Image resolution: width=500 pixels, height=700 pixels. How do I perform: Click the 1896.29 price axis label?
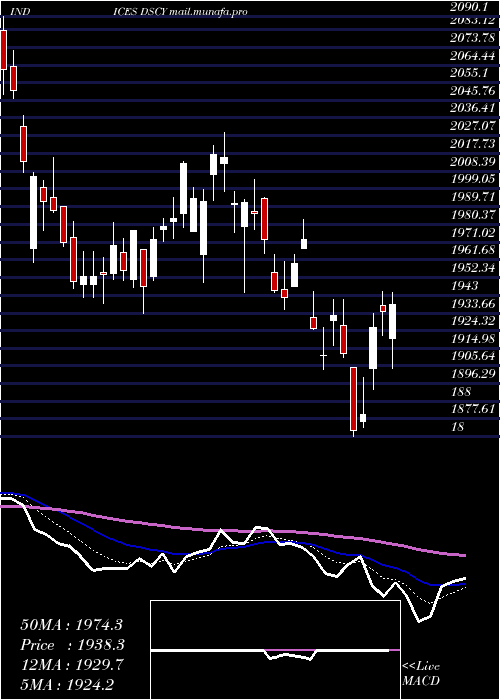tap(472, 374)
